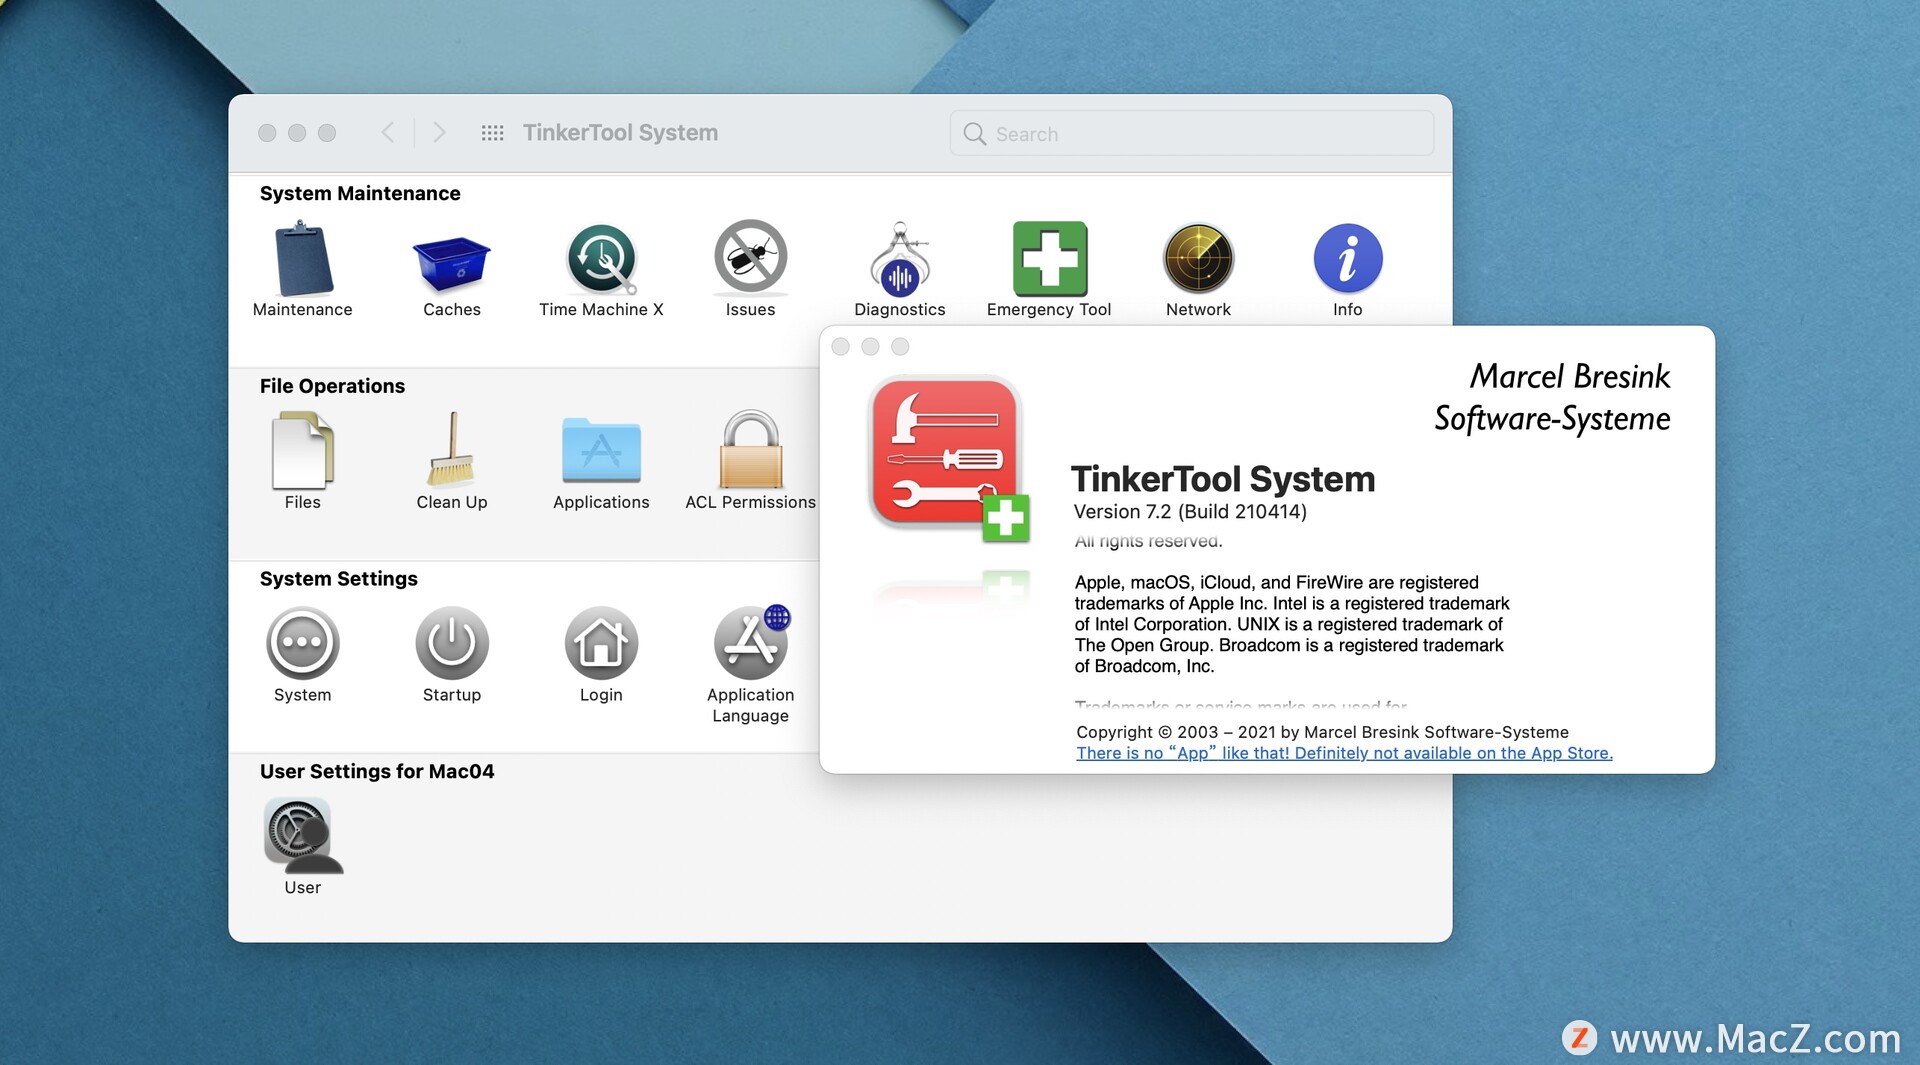Minimize the About window
Image resolution: width=1920 pixels, height=1065 pixels.
click(871, 346)
